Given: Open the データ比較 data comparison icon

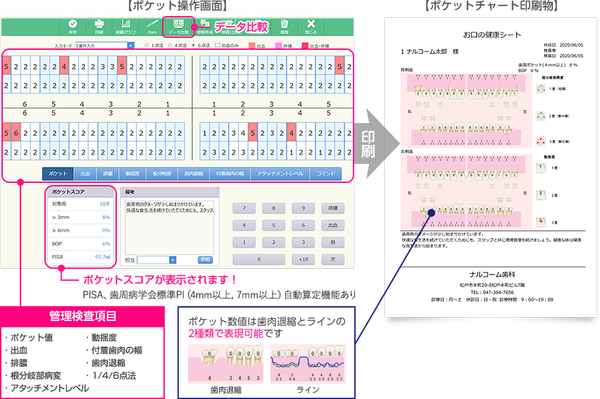Looking at the screenshot, I should point(178,24).
